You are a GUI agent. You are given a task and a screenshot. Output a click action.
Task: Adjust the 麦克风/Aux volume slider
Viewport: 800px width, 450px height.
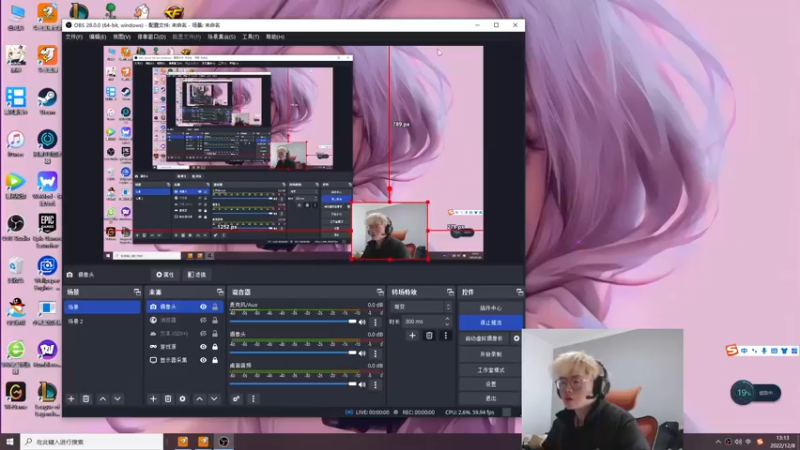(293, 321)
